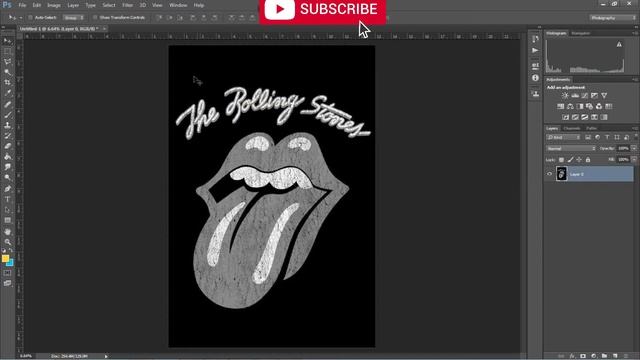Select the Pen tool
640x360 pixels.
pyautogui.click(x=7, y=189)
